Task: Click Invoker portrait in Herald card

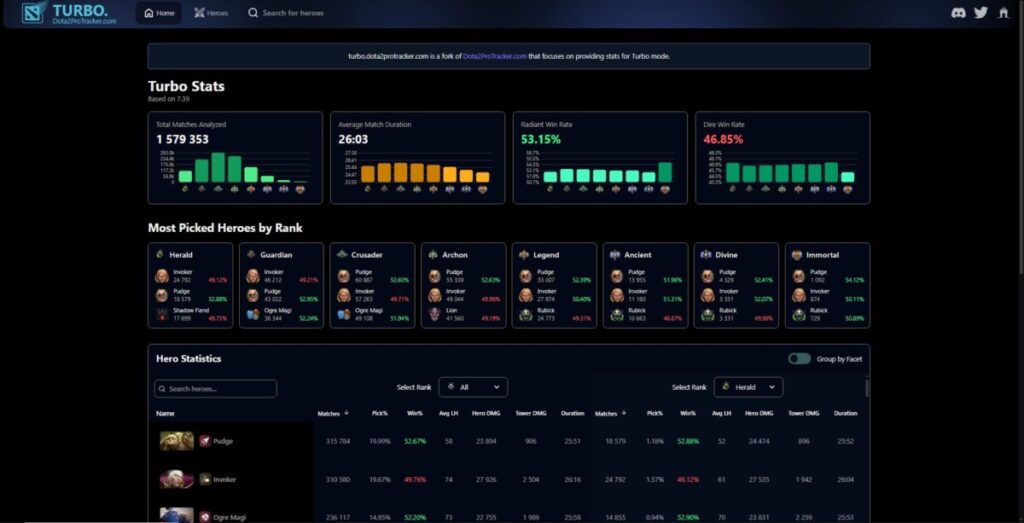Action: (x=162, y=276)
